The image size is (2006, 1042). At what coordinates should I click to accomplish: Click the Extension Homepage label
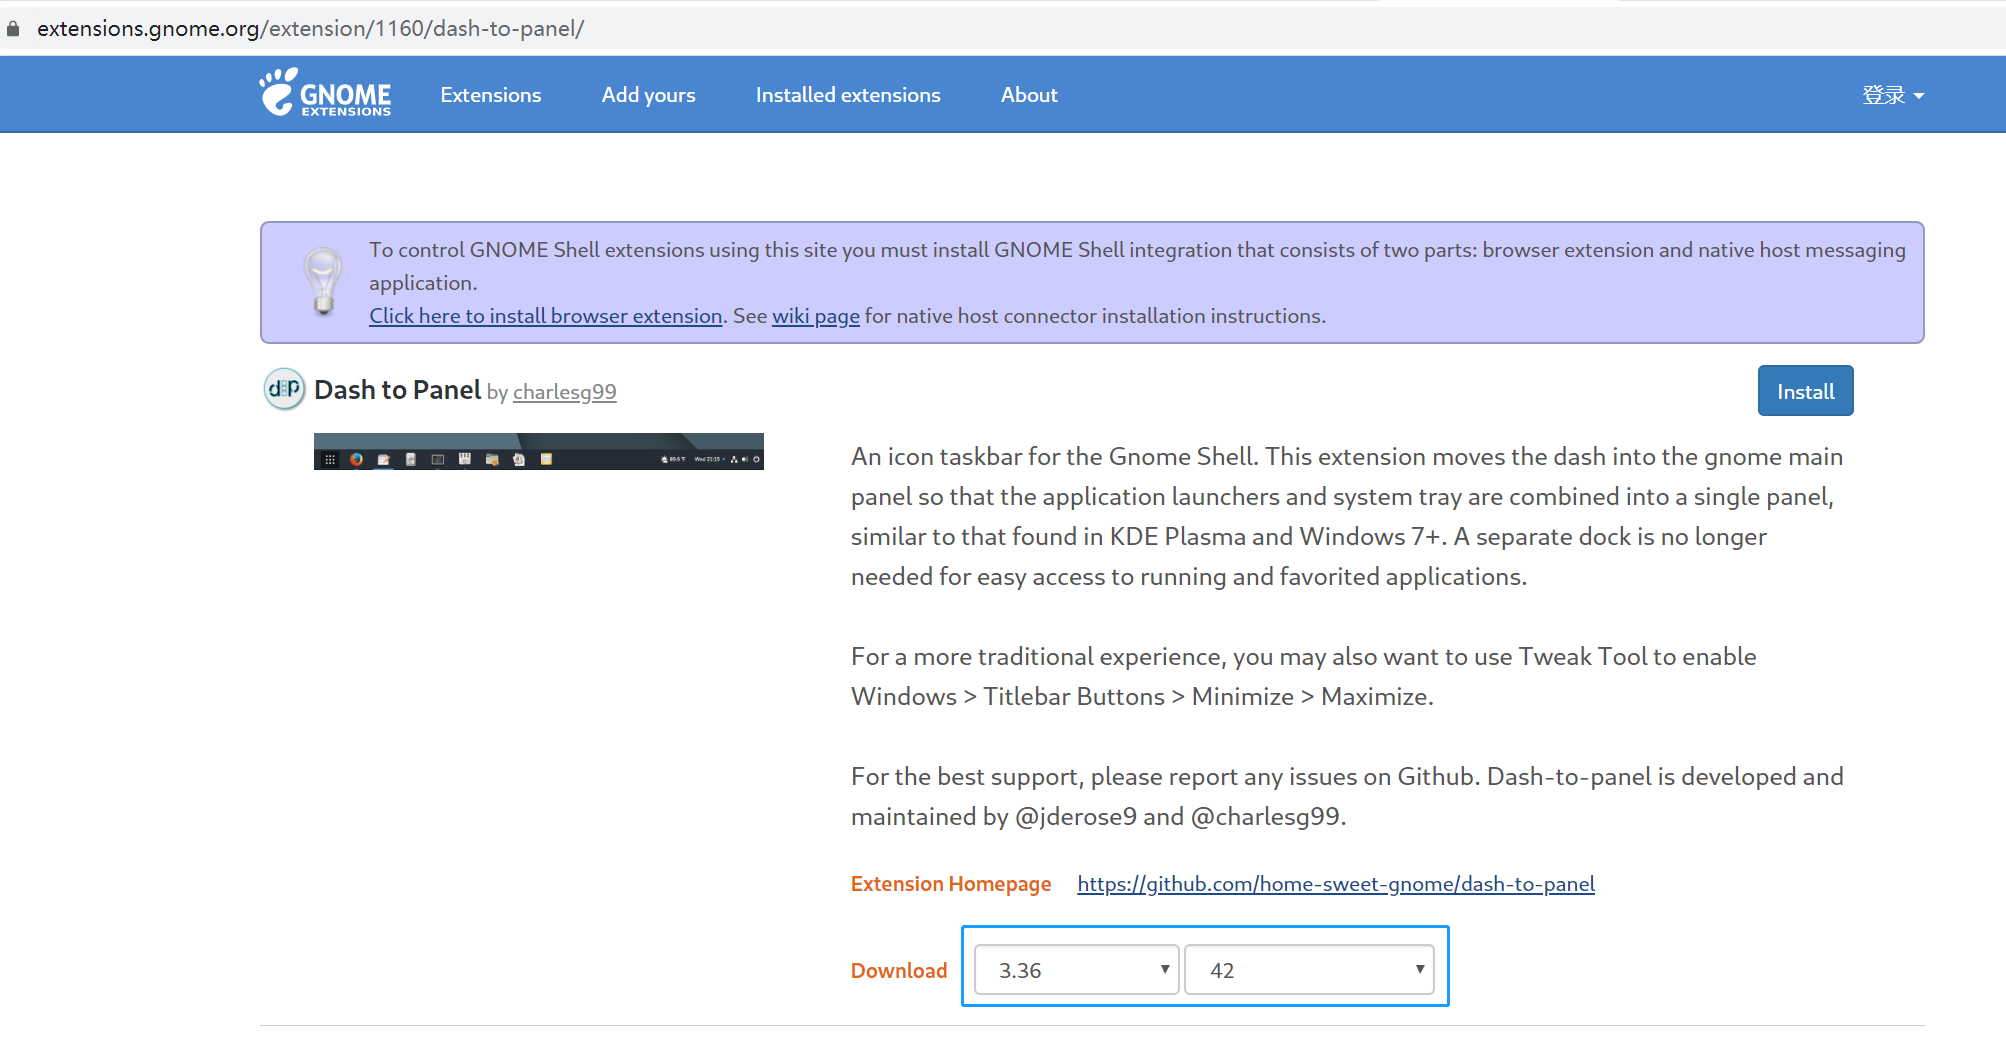click(951, 884)
